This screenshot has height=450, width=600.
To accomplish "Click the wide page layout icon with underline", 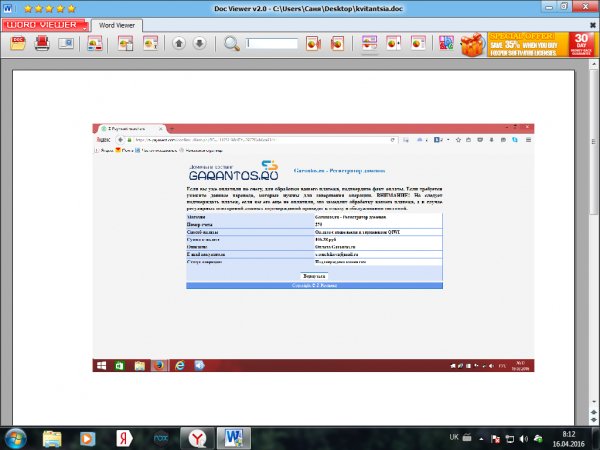I will point(369,43).
